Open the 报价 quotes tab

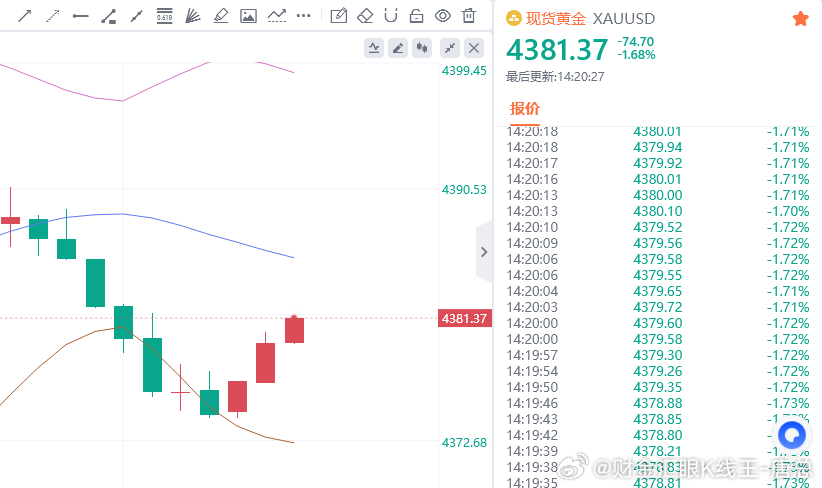[525, 109]
